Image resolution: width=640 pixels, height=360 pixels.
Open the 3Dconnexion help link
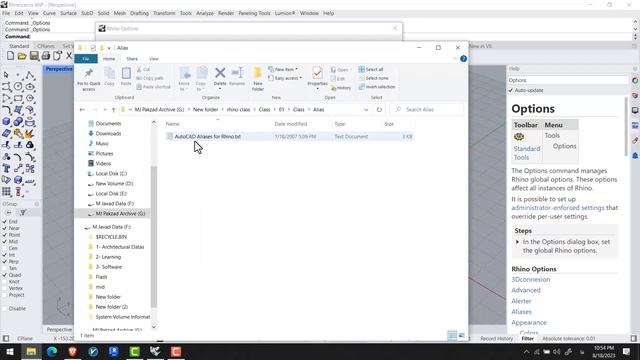[x=531, y=280]
